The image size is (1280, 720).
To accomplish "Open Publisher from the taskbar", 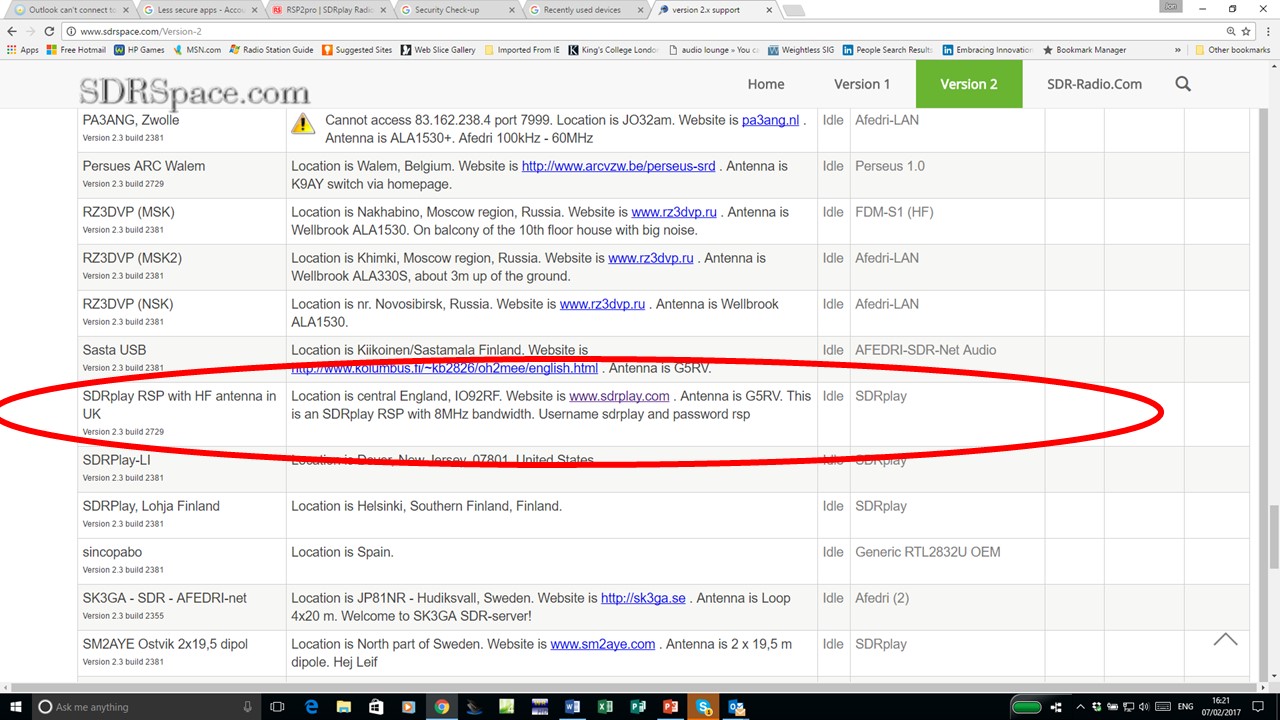I will coord(637,707).
